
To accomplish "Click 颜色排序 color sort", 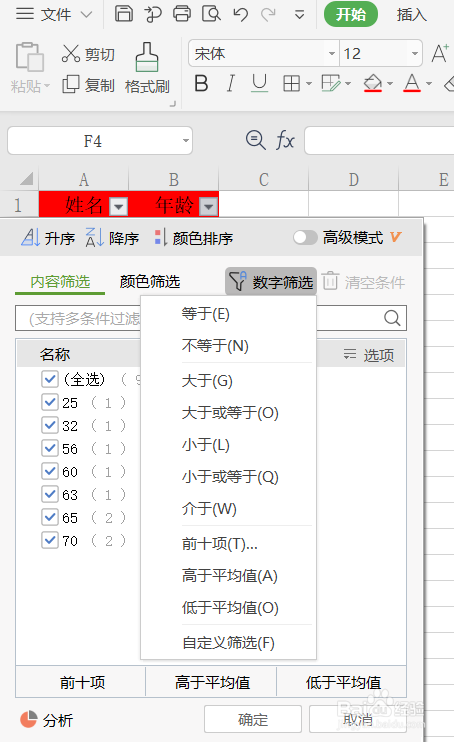I will (x=194, y=238).
